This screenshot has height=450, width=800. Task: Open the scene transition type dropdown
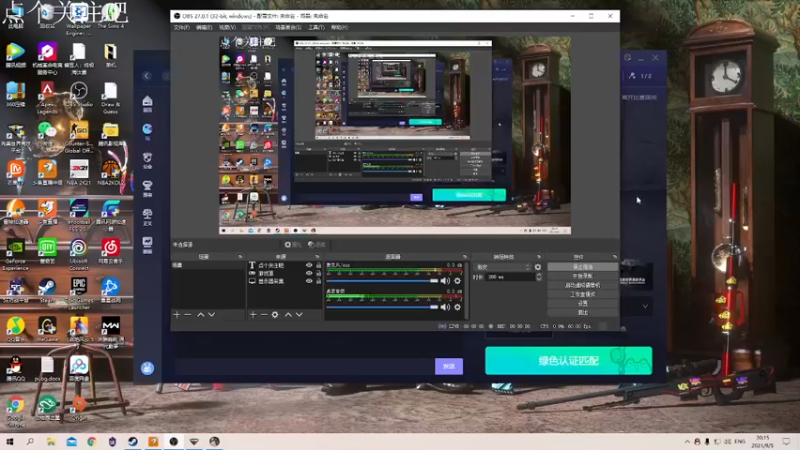(x=503, y=267)
